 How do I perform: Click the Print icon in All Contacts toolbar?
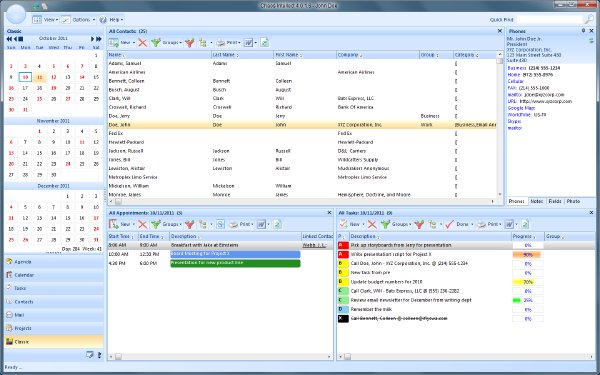pos(221,42)
